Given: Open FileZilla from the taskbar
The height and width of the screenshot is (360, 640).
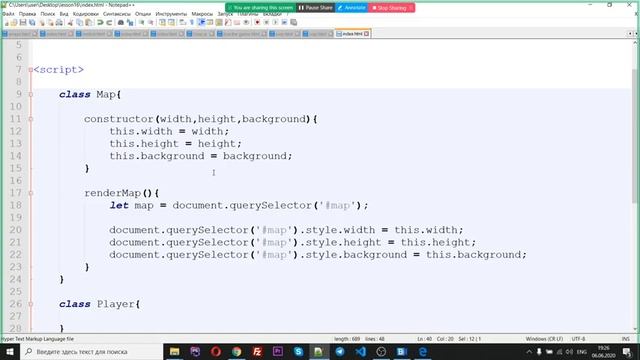Looking at the screenshot, I should (x=257, y=351).
